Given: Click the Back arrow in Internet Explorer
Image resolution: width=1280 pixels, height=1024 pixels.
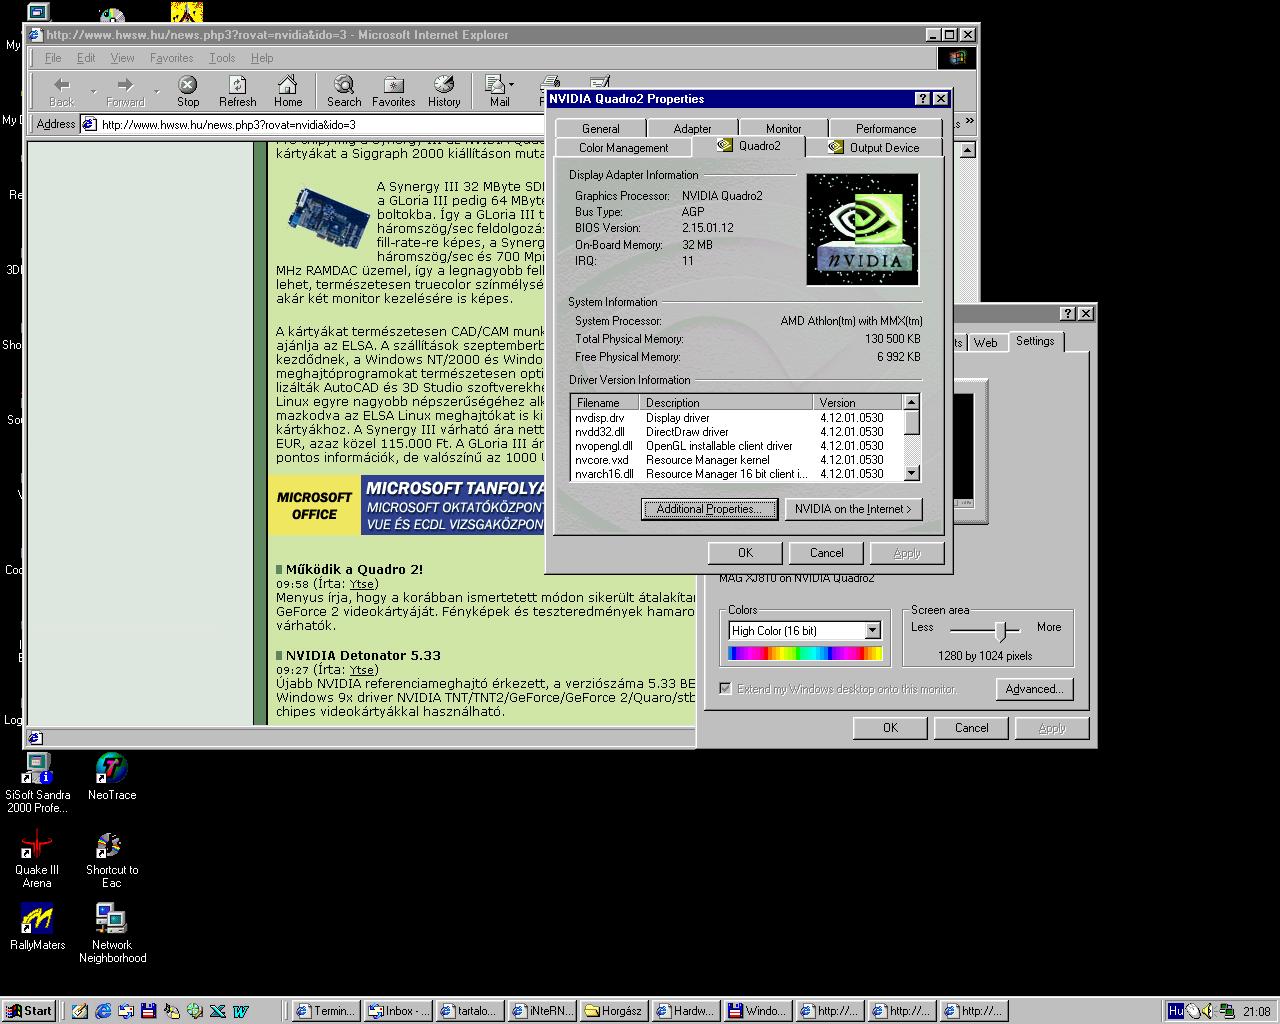Looking at the screenshot, I should [x=62, y=90].
